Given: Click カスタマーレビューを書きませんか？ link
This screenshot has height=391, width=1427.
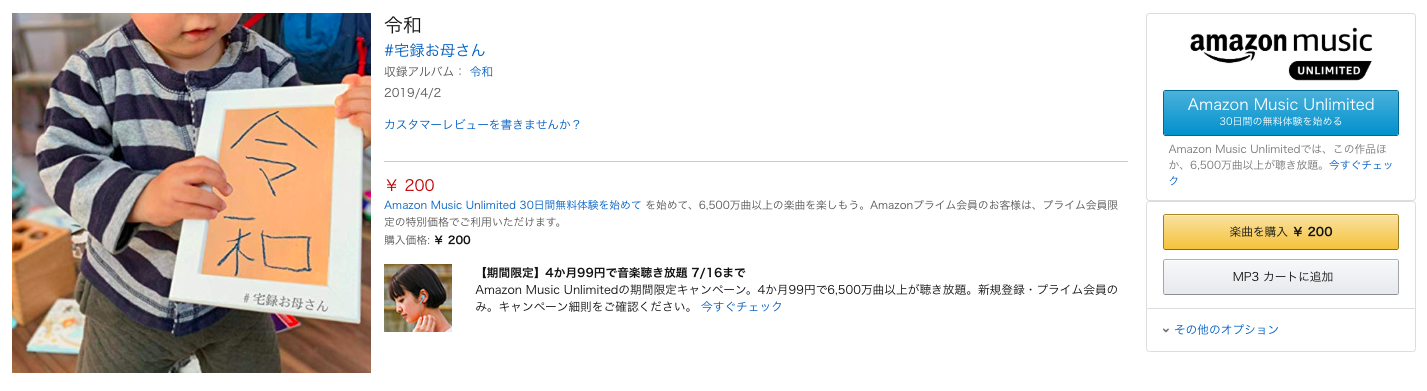Looking at the screenshot, I should [x=483, y=125].
